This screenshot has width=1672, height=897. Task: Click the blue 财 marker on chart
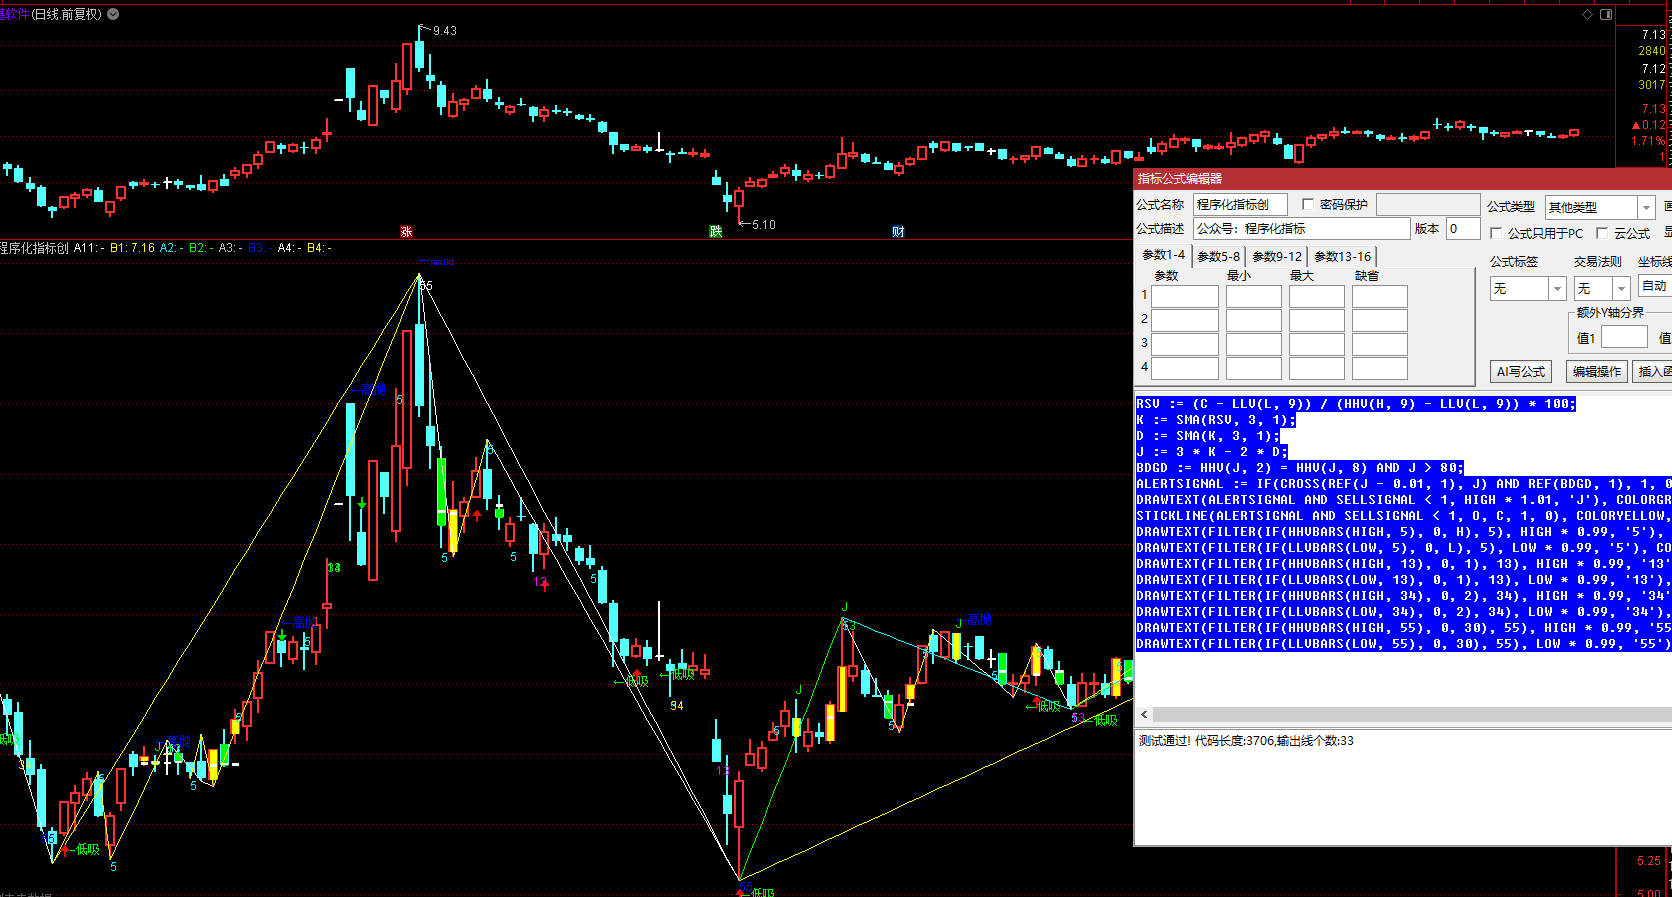(898, 232)
